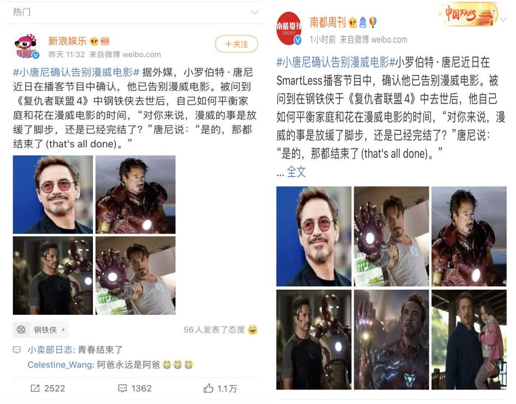Open the 南都周刊 account name
The width and height of the screenshot is (516, 404).
328,22
